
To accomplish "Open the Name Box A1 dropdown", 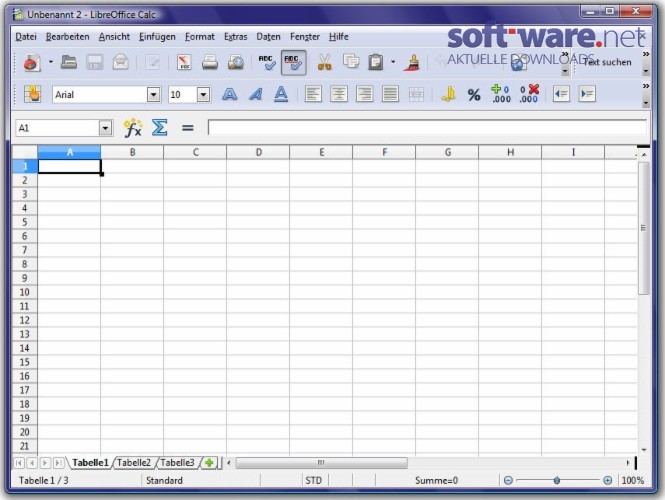I will point(105,128).
